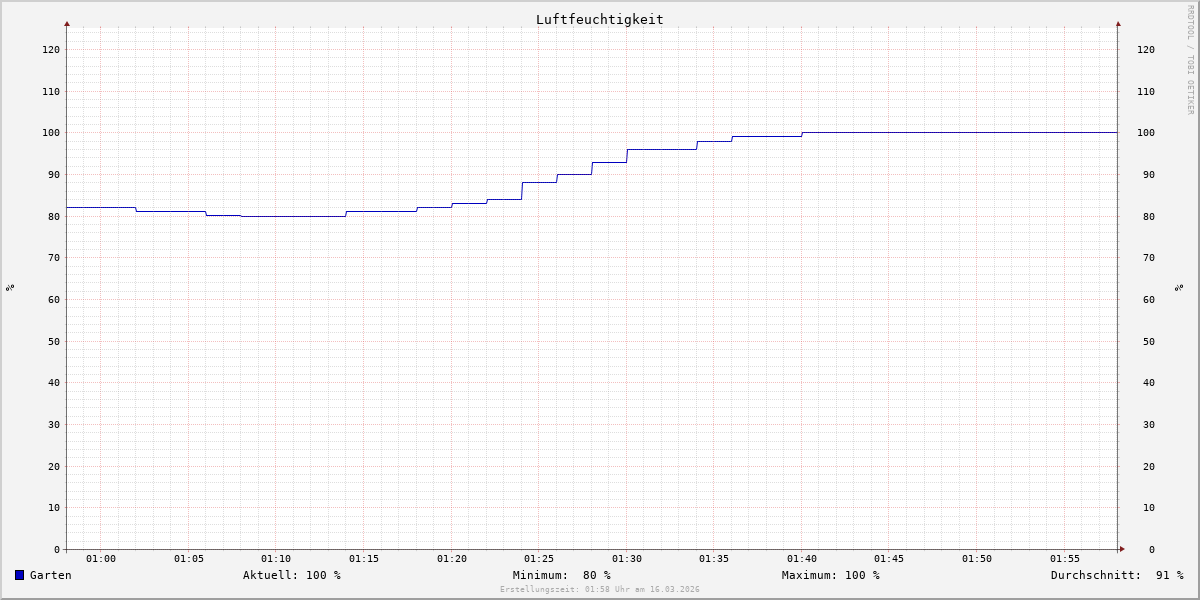The width and height of the screenshot is (1200, 600).
Task: Click the Garten legend label
Action: pyautogui.click(x=50, y=575)
